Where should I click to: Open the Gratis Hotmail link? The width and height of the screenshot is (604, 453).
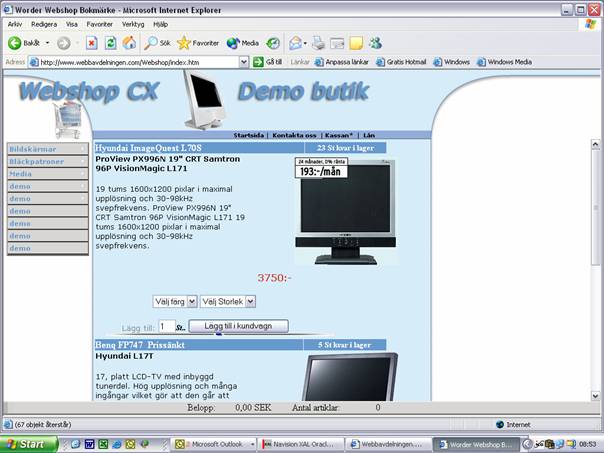tap(401, 62)
